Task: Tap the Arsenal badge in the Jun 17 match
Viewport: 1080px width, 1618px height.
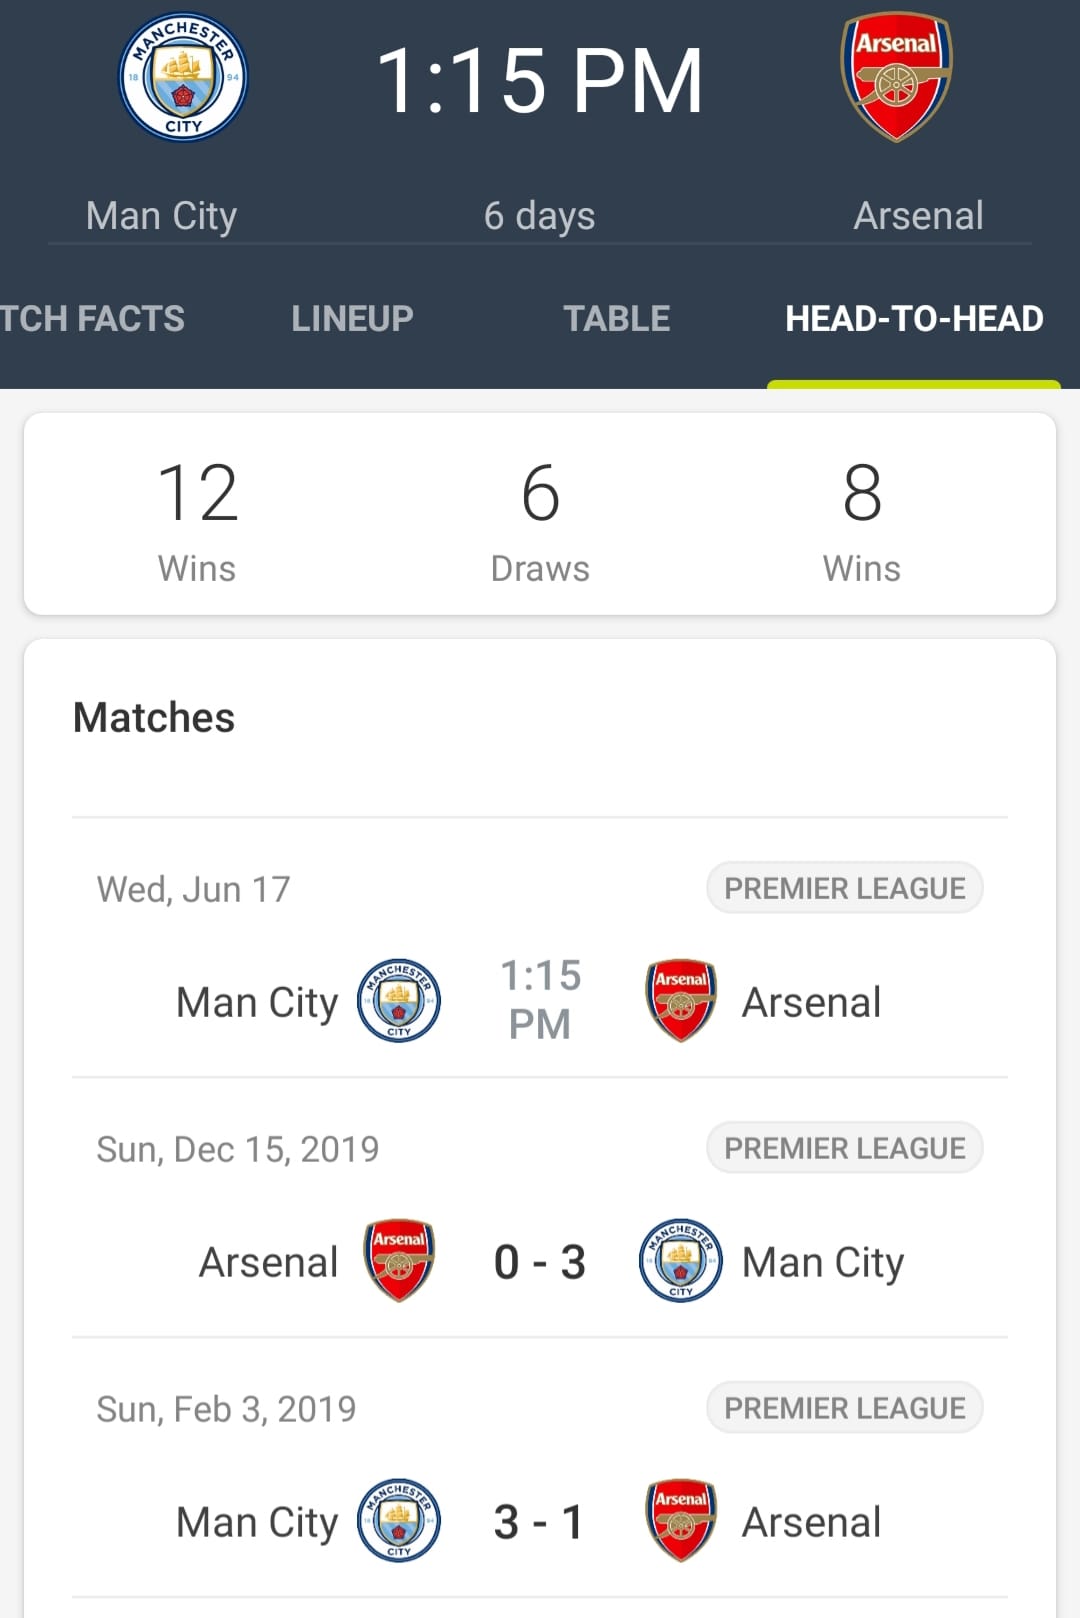Action: (681, 1000)
